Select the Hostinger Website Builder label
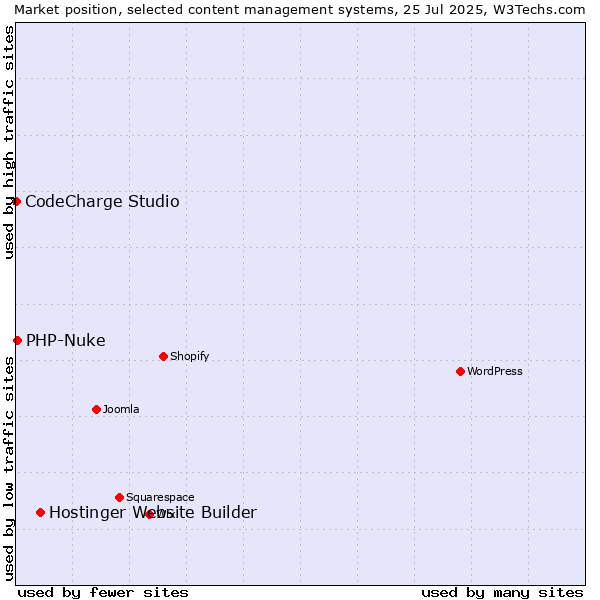Viewport: 600px width, 600px height. tap(153, 513)
